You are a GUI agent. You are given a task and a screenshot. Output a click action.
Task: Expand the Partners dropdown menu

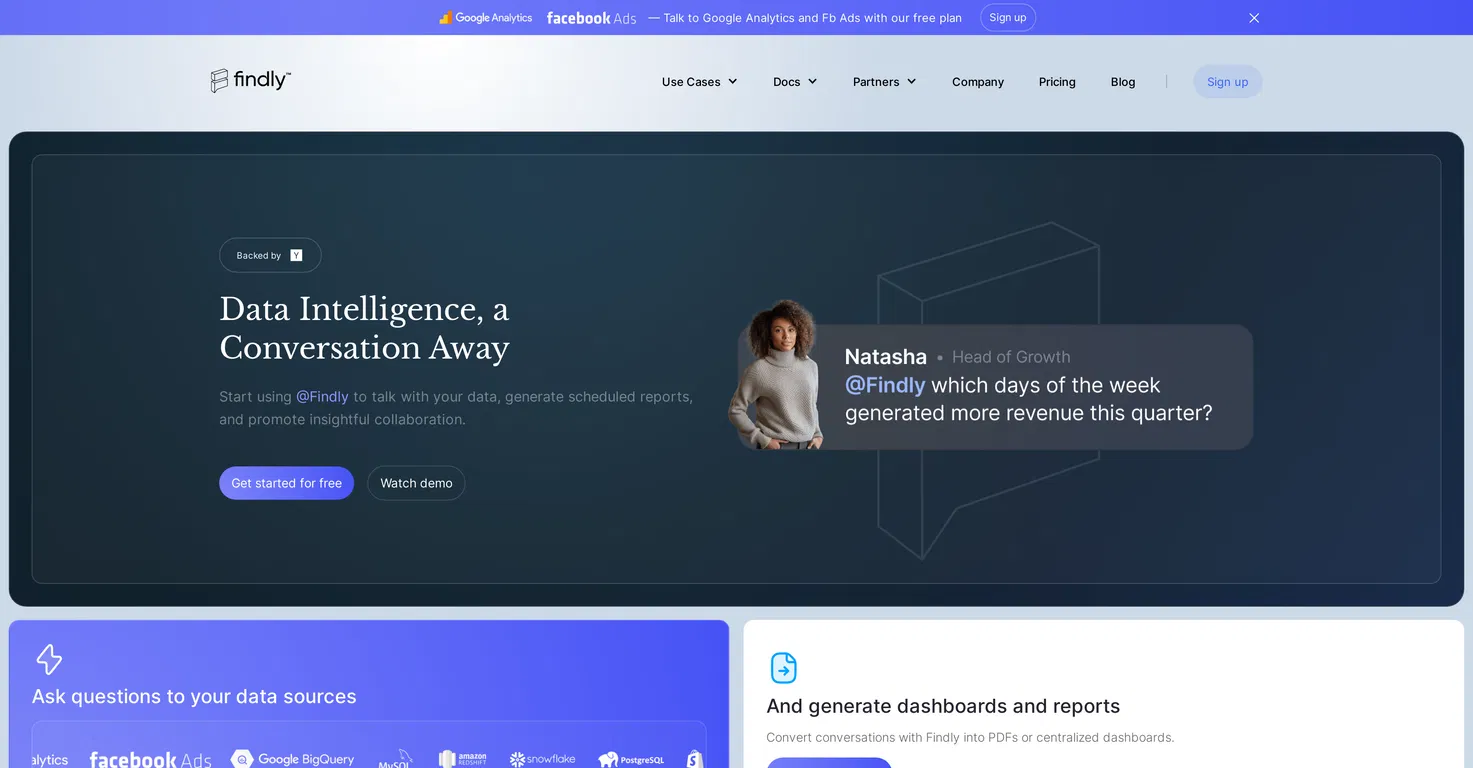tap(884, 82)
